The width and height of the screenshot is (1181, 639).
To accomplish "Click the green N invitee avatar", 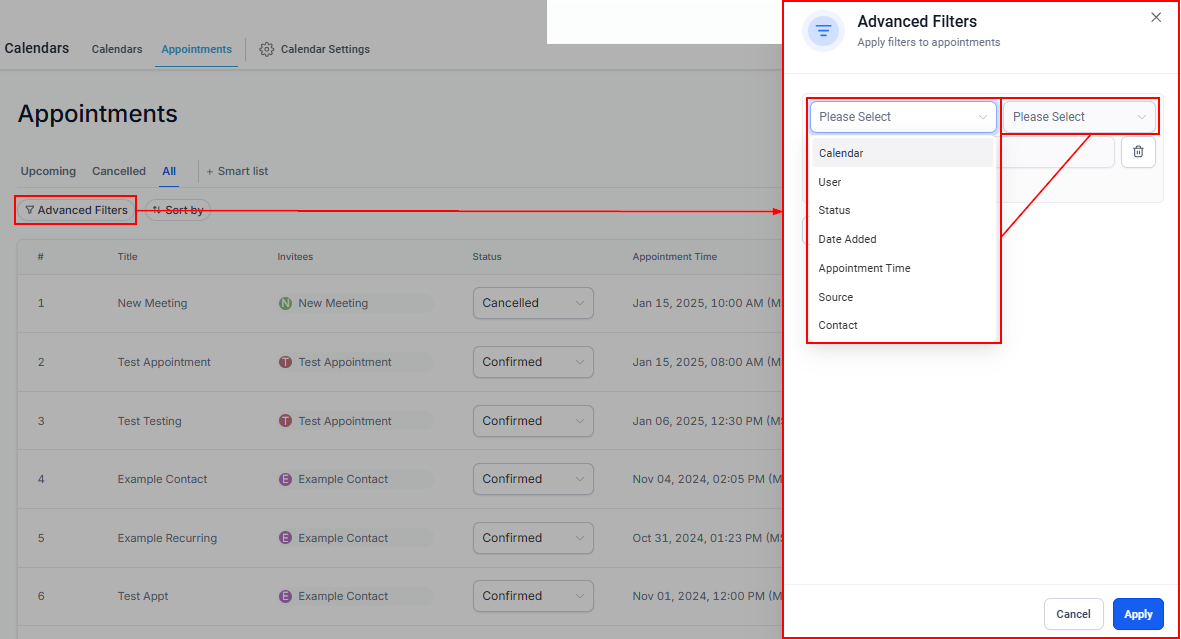I will point(285,303).
